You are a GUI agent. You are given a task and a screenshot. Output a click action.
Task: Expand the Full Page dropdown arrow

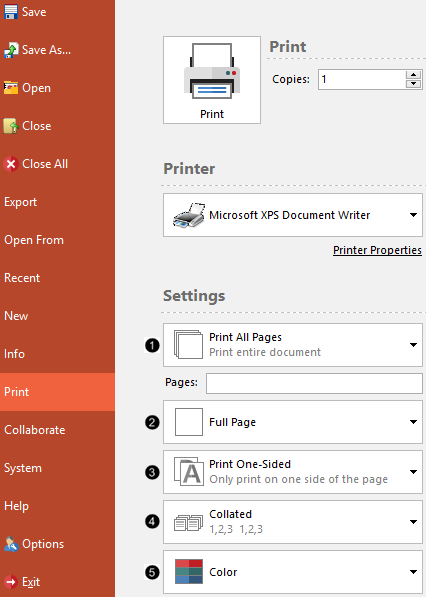point(413,422)
